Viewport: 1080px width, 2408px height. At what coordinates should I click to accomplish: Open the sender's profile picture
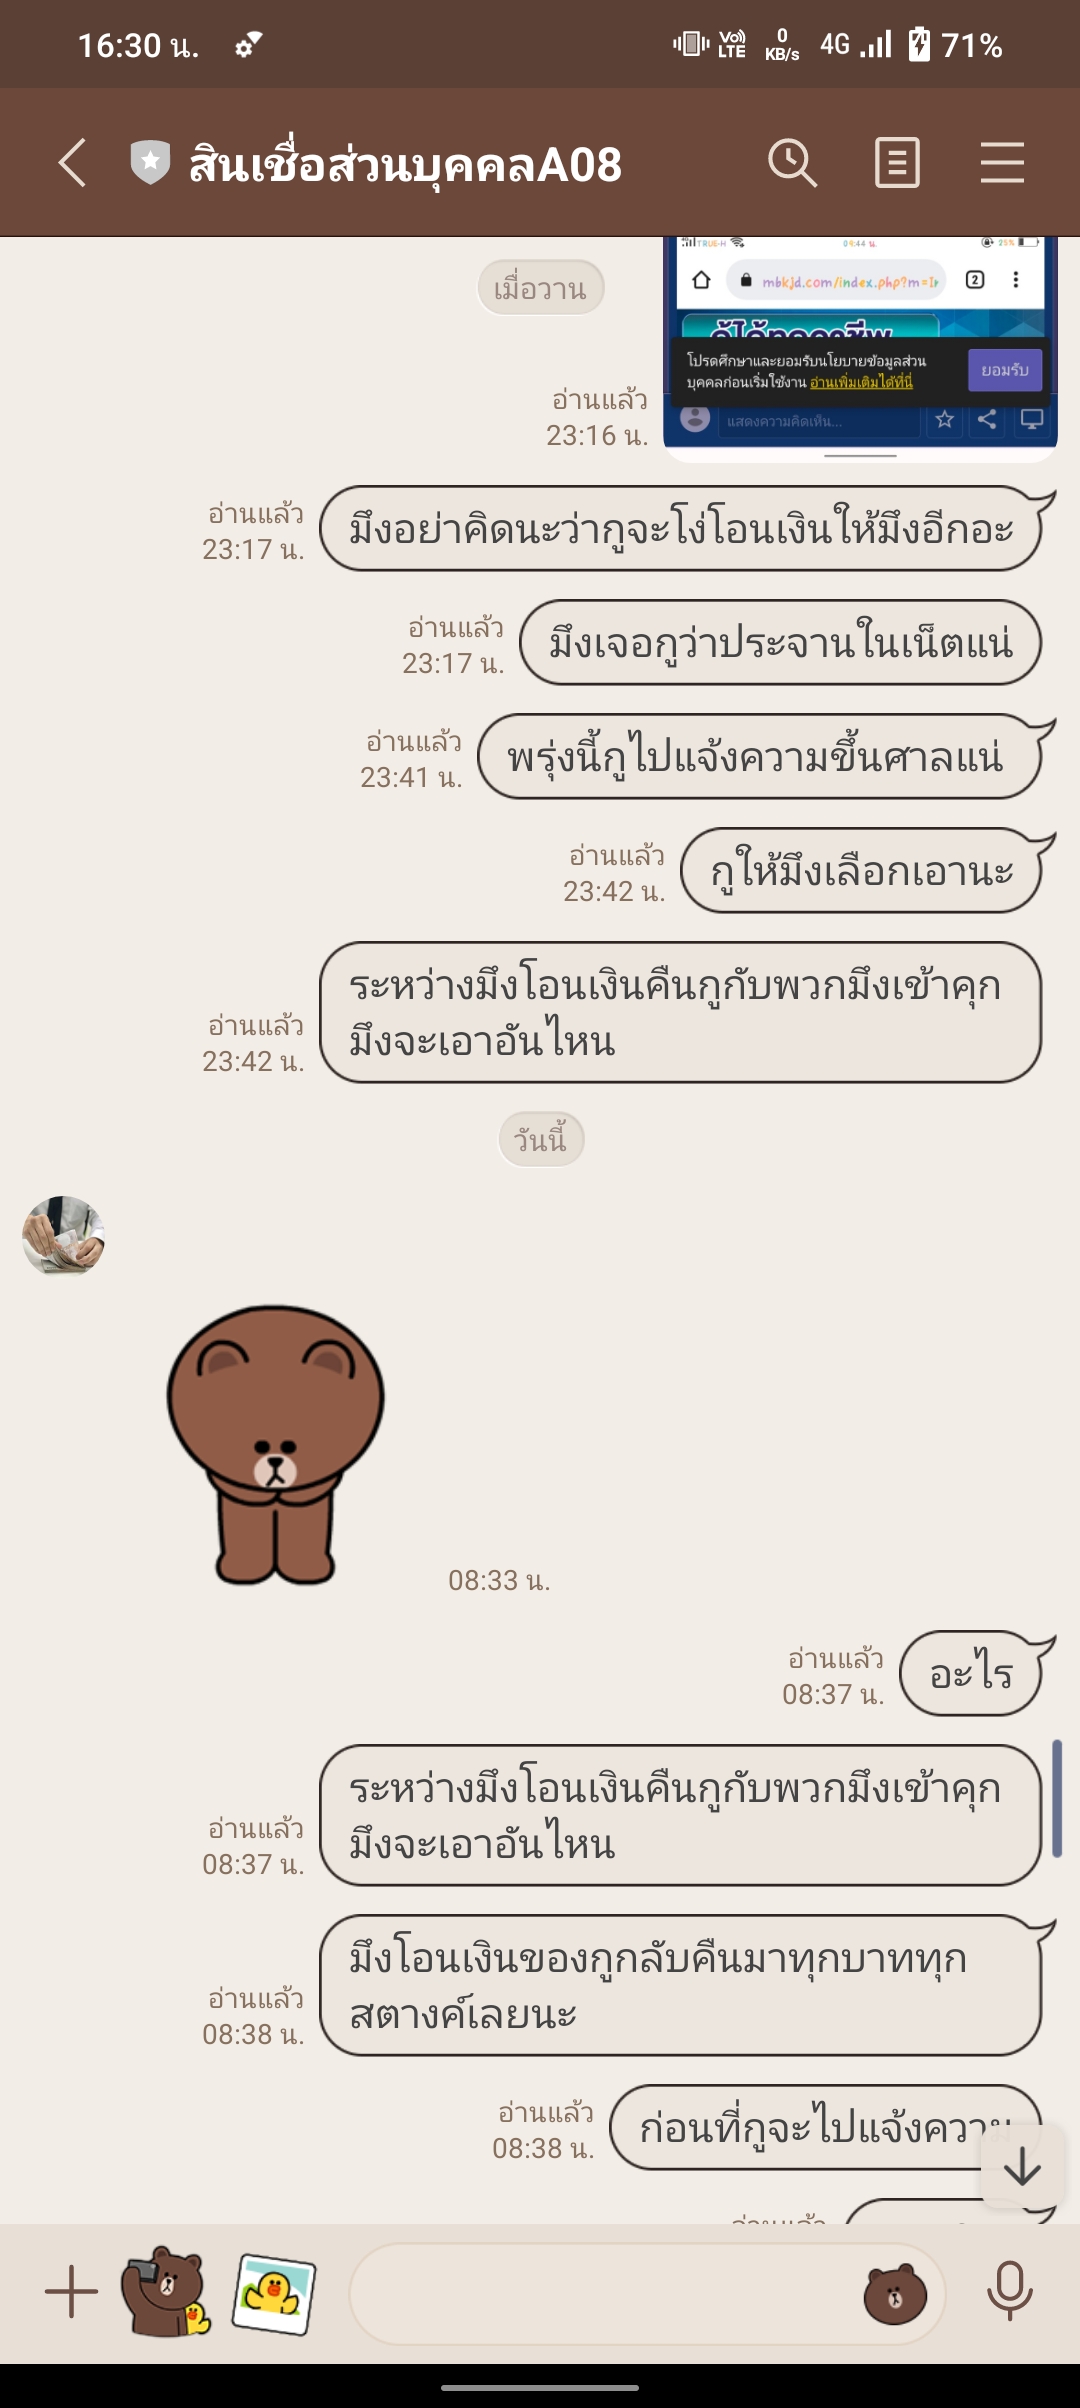pos(63,1237)
